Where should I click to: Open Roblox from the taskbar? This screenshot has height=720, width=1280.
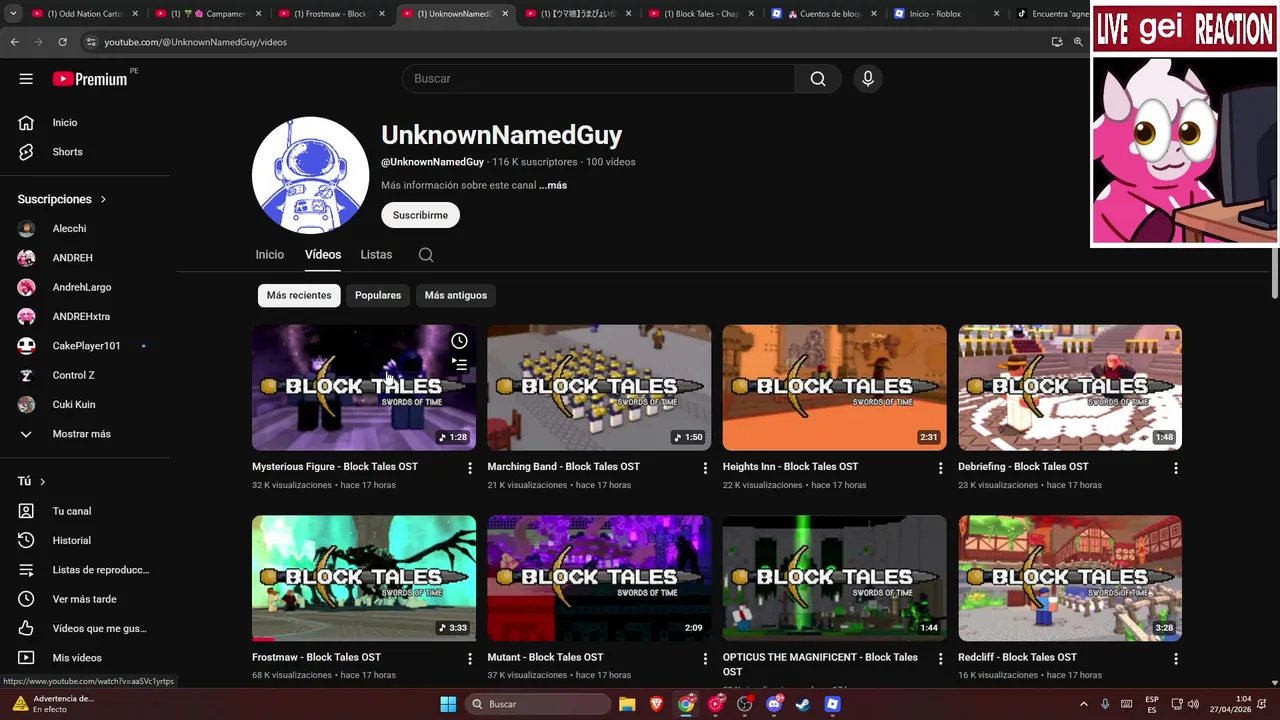[x=833, y=704]
